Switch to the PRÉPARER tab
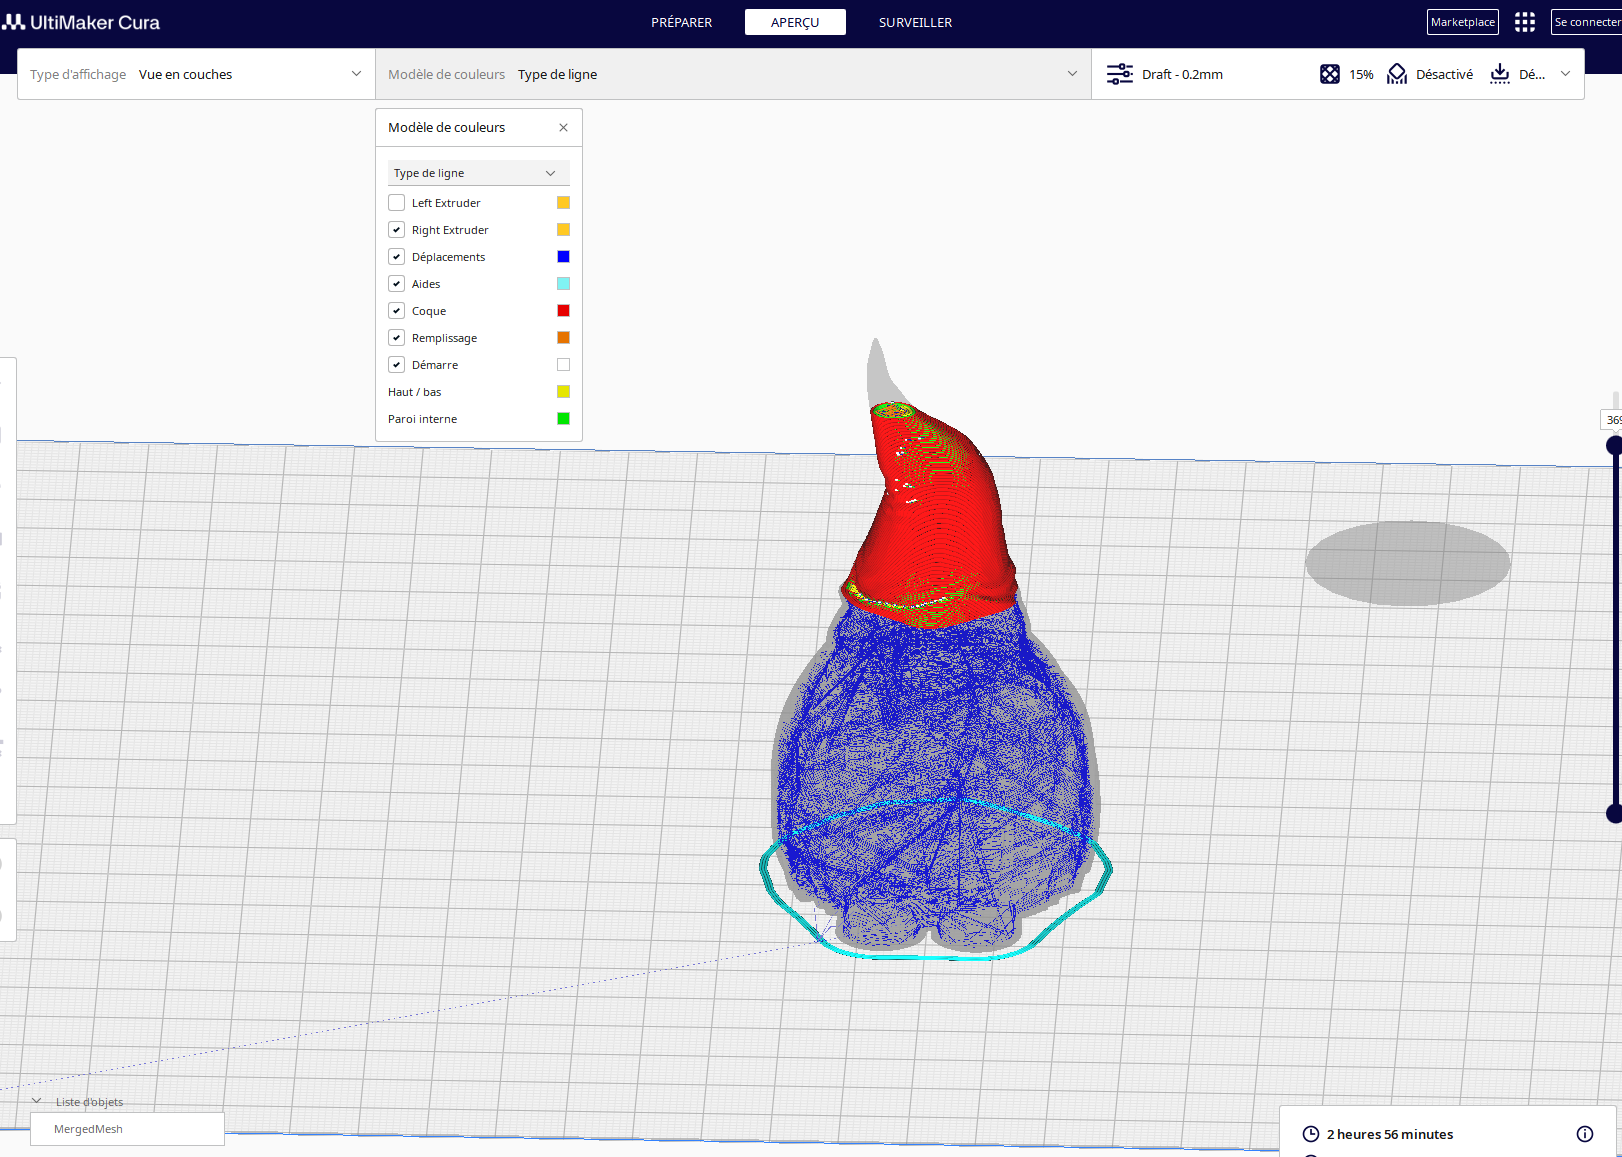 pyautogui.click(x=682, y=22)
